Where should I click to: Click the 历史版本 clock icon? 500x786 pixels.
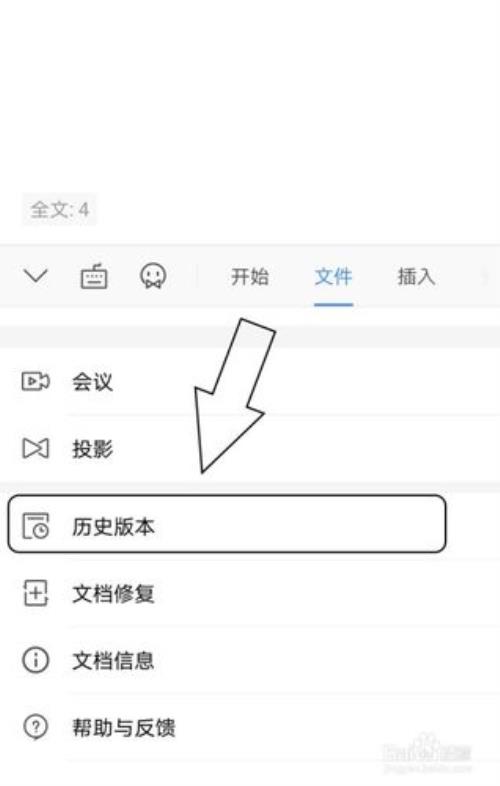36,525
